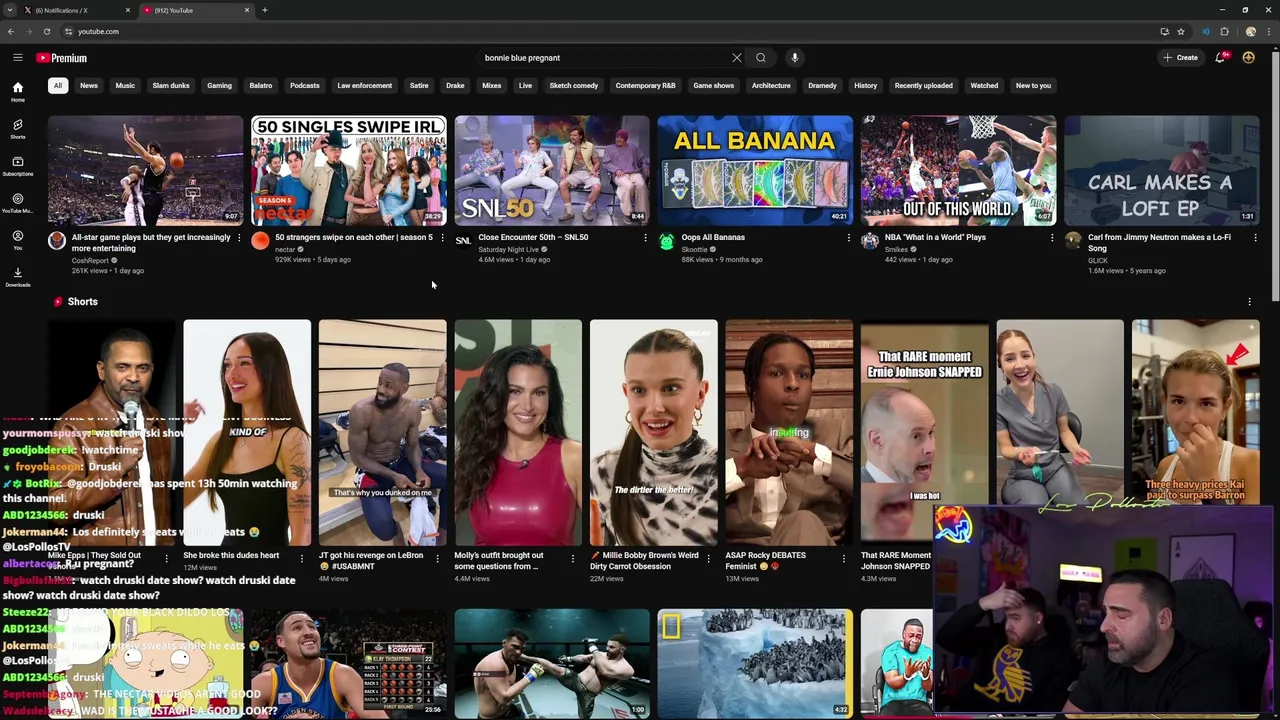Open Downloads in the sidebar

tap(17, 277)
